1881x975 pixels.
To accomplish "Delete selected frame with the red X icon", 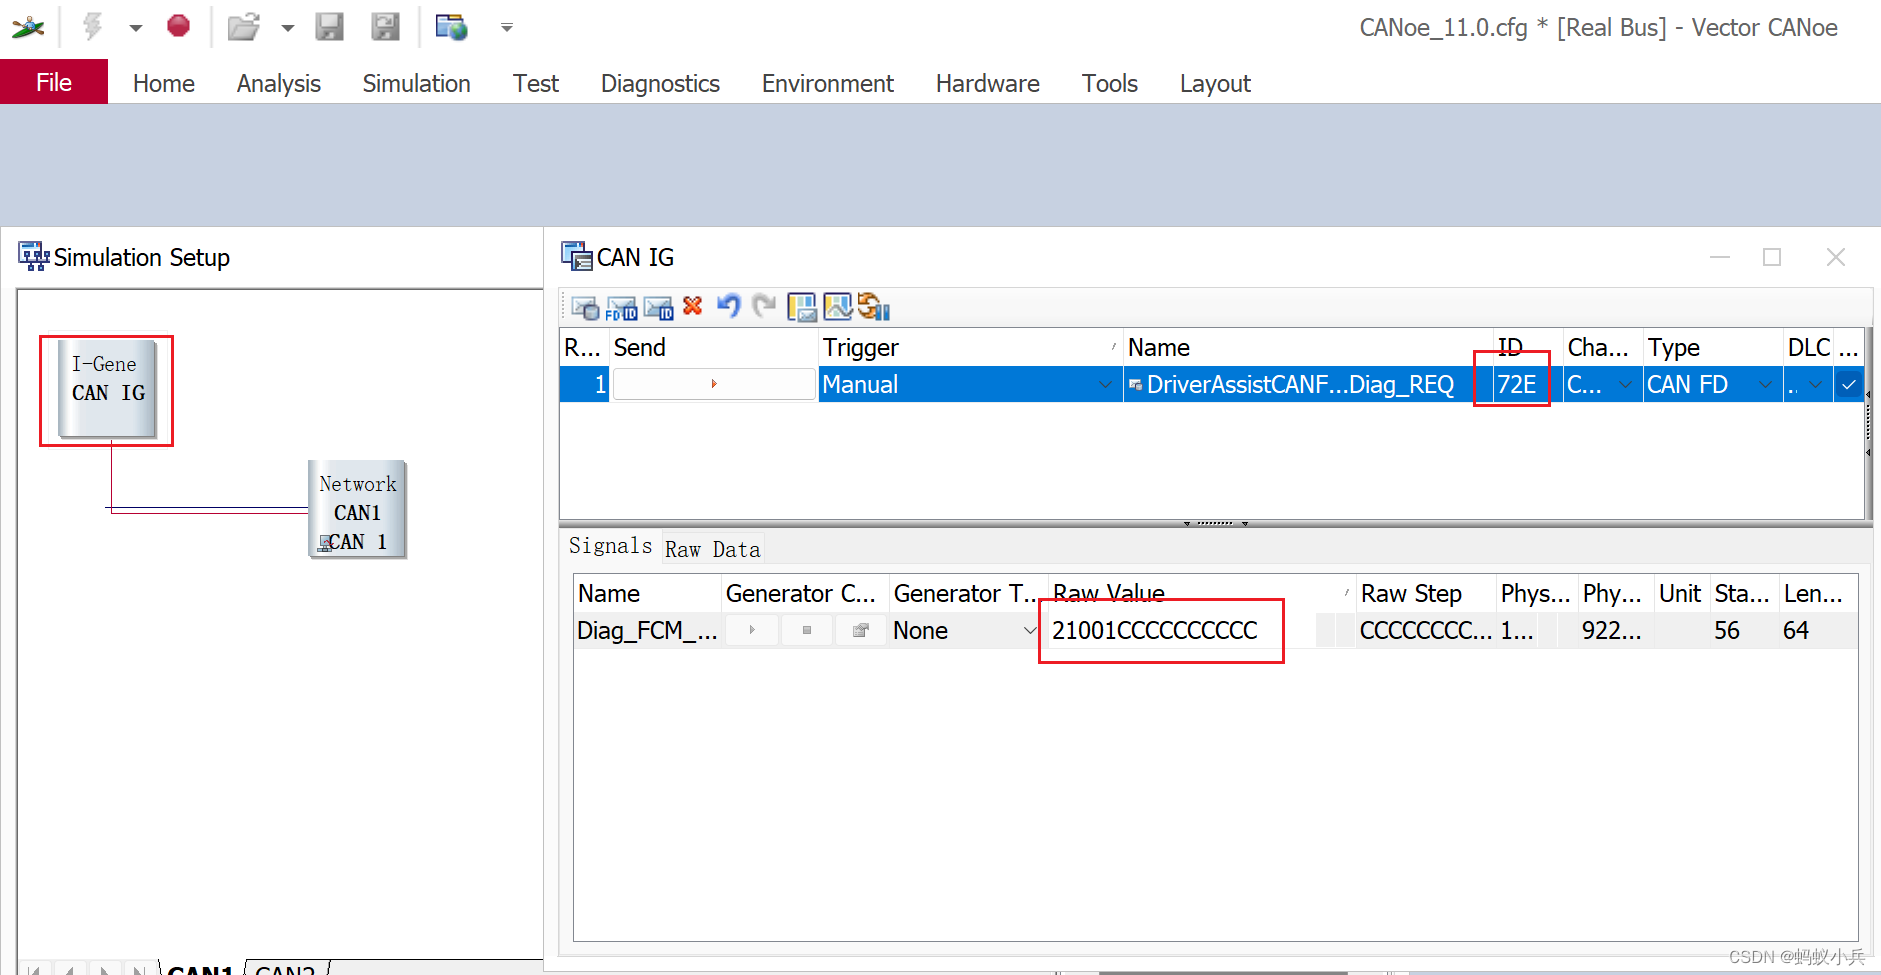I will [693, 306].
